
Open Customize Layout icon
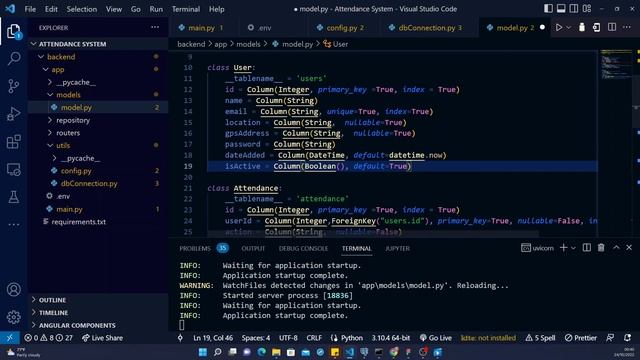point(587,9)
